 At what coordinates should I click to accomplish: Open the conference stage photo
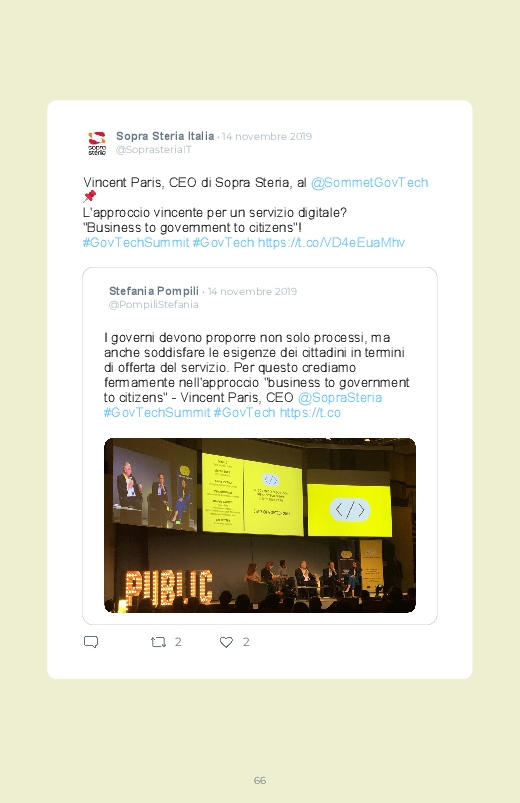260,525
